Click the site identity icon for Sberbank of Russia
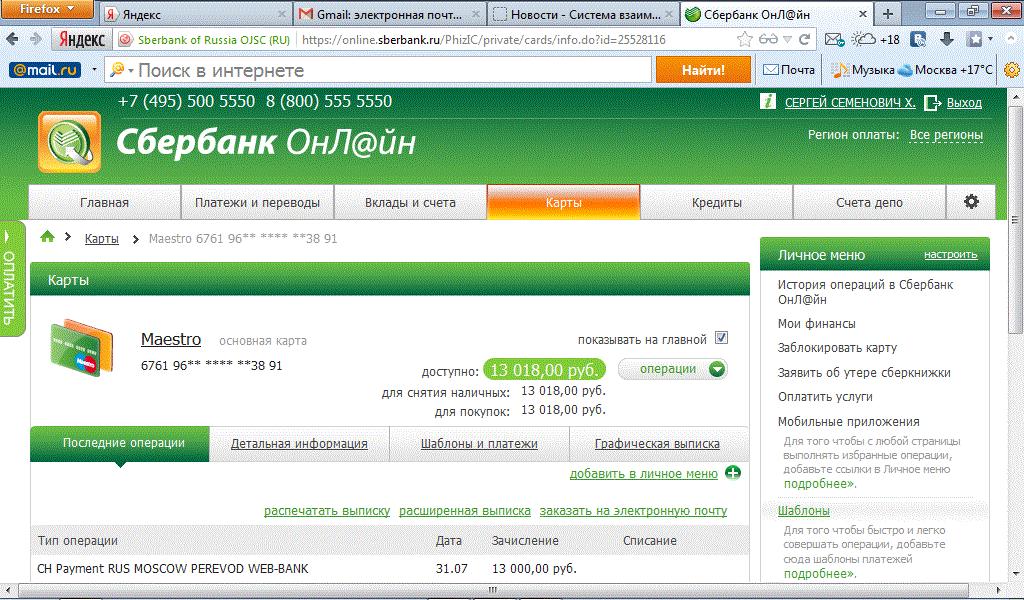Screen dimensions: 1024x600 click(x=125, y=40)
